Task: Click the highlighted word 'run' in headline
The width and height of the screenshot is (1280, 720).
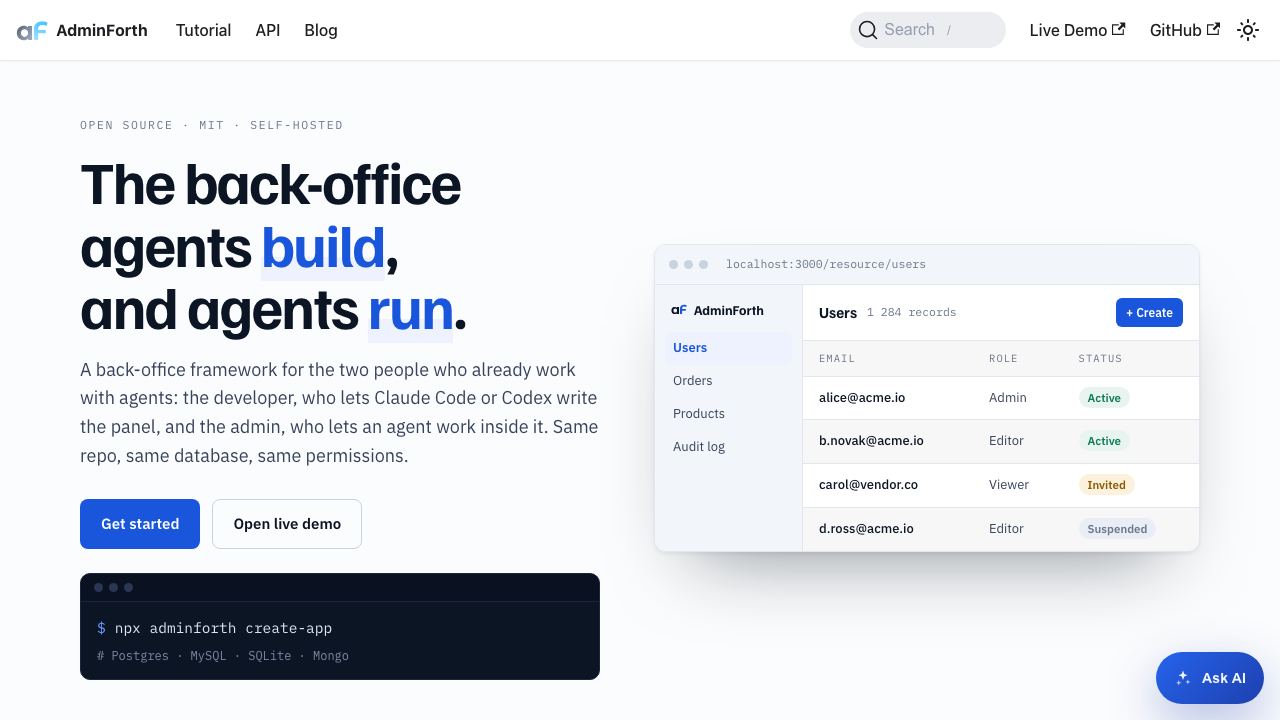Action: (x=410, y=311)
